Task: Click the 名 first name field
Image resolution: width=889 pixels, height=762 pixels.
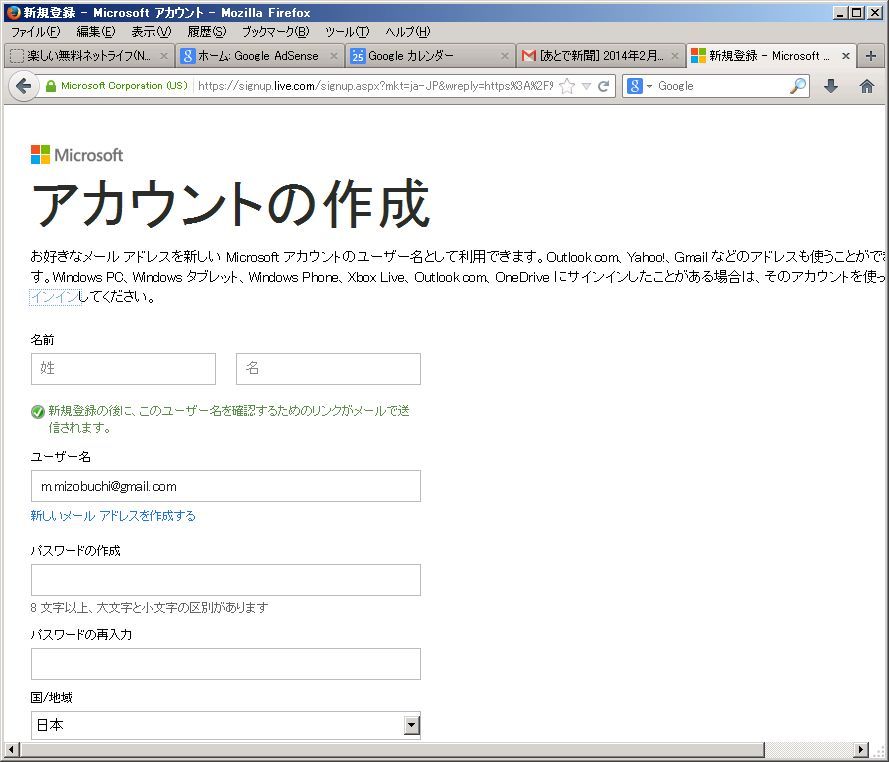Action: coord(328,369)
